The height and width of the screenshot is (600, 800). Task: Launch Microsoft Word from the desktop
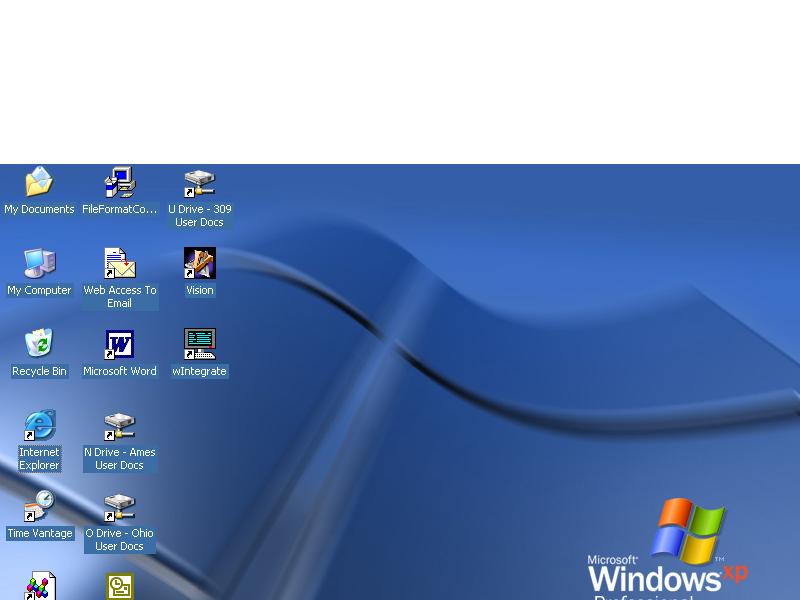point(119,344)
